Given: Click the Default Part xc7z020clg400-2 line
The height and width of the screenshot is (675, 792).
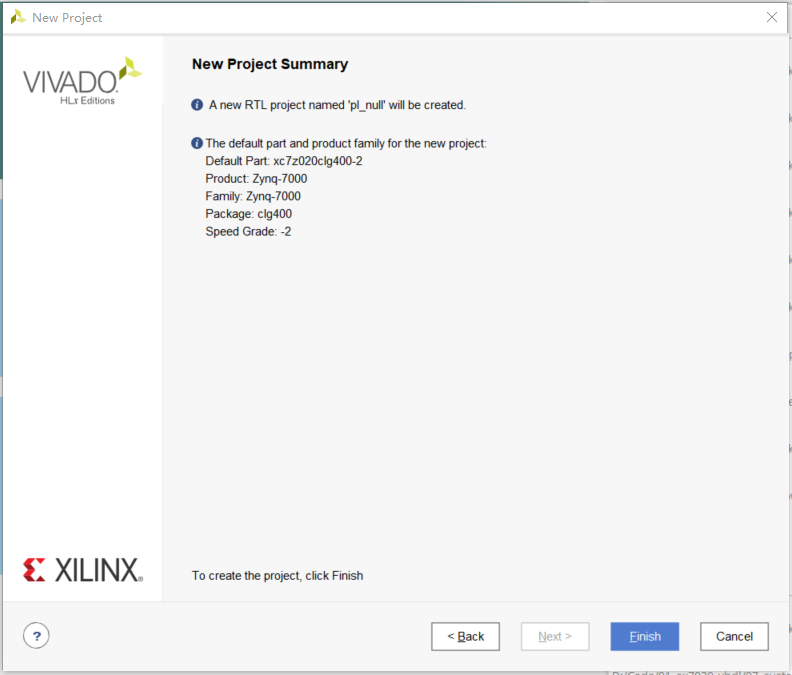Looking at the screenshot, I should pos(284,161).
